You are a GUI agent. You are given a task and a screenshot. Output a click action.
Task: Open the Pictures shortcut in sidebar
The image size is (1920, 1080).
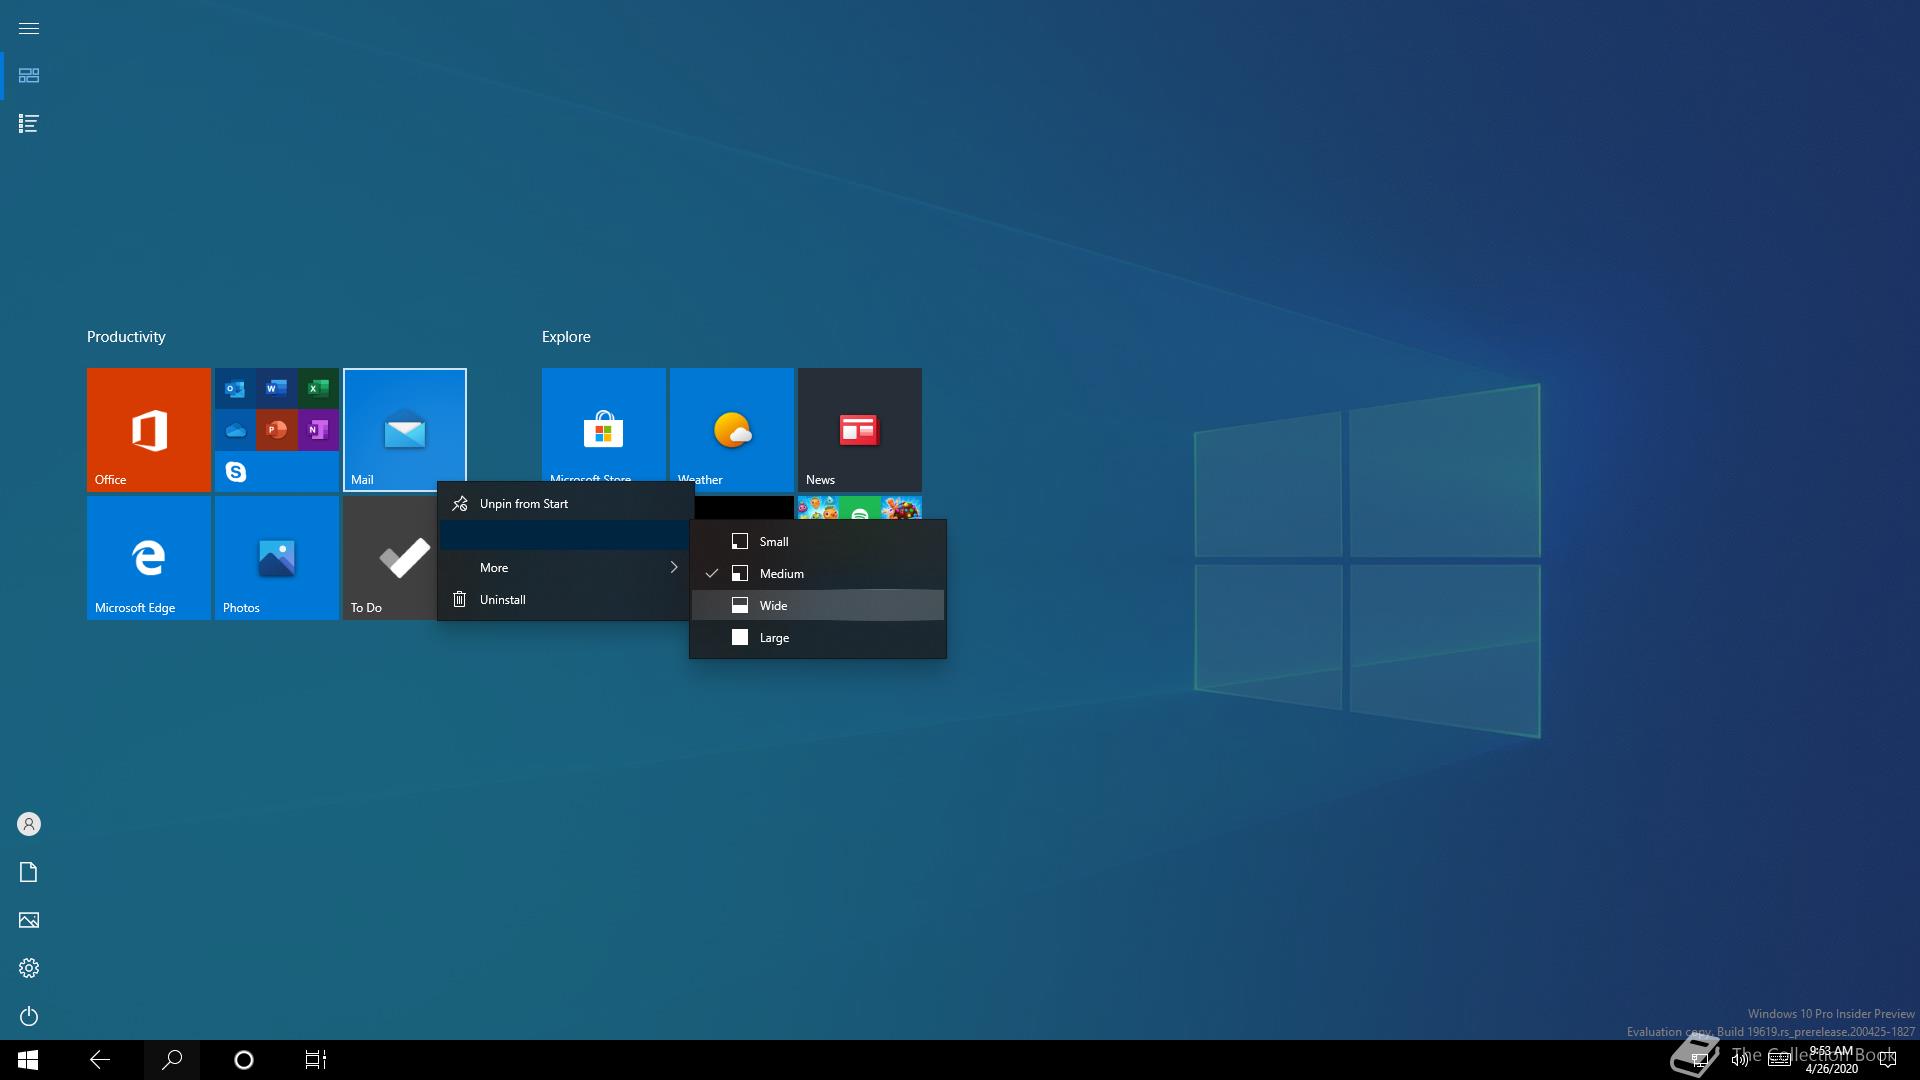(29, 920)
